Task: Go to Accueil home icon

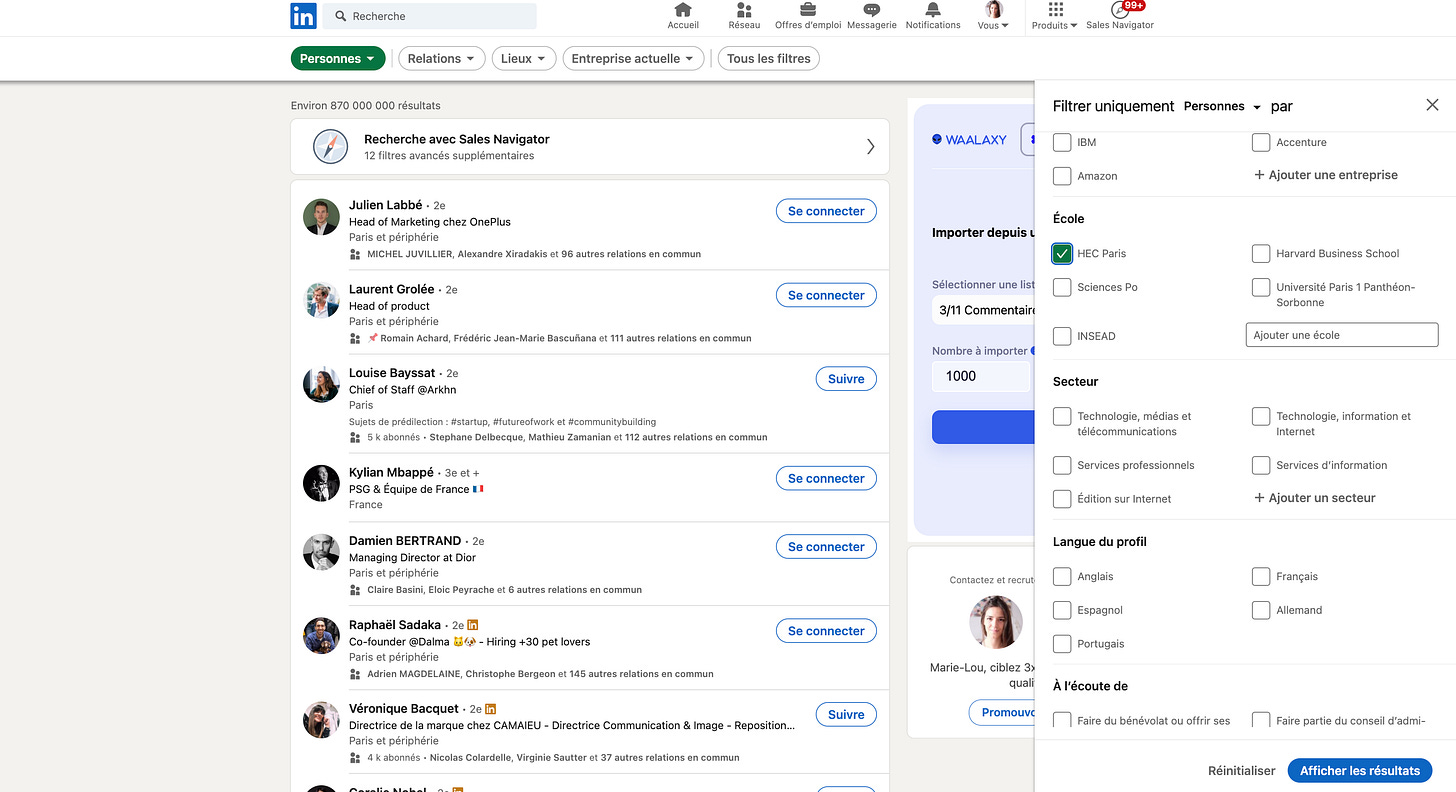Action: pyautogui.click(x=683, y=10)
